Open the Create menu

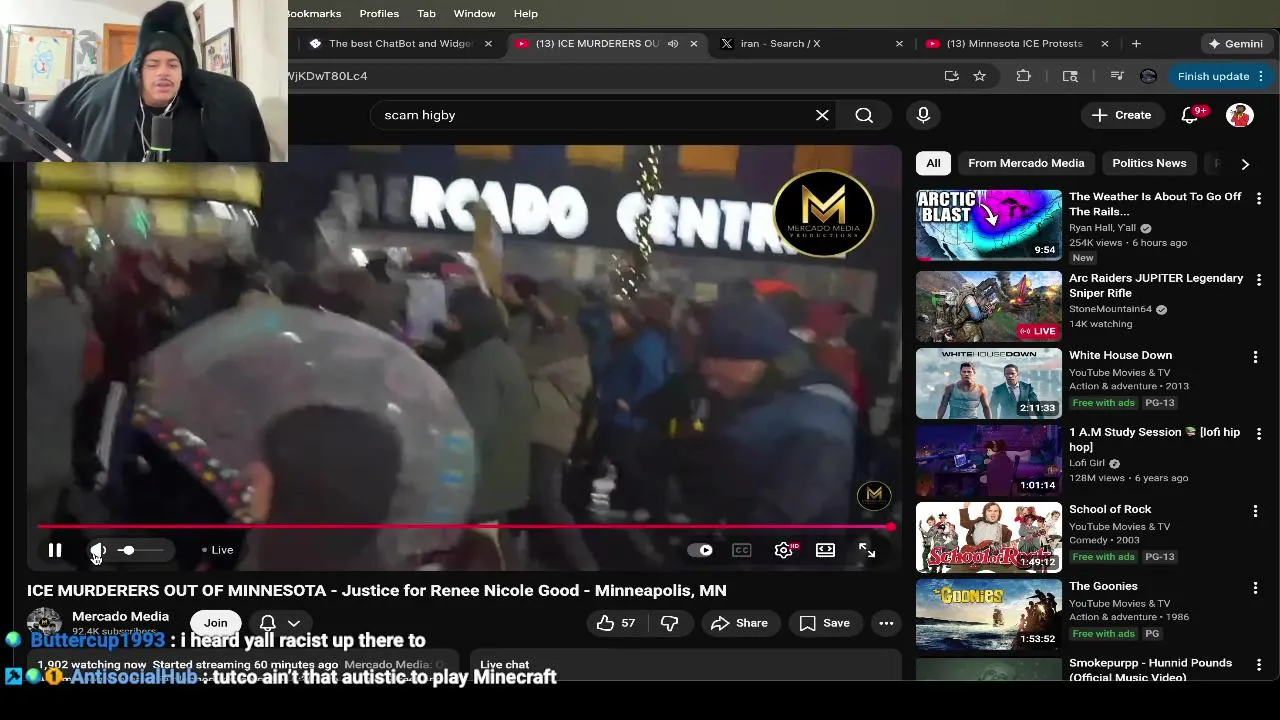1122,115
